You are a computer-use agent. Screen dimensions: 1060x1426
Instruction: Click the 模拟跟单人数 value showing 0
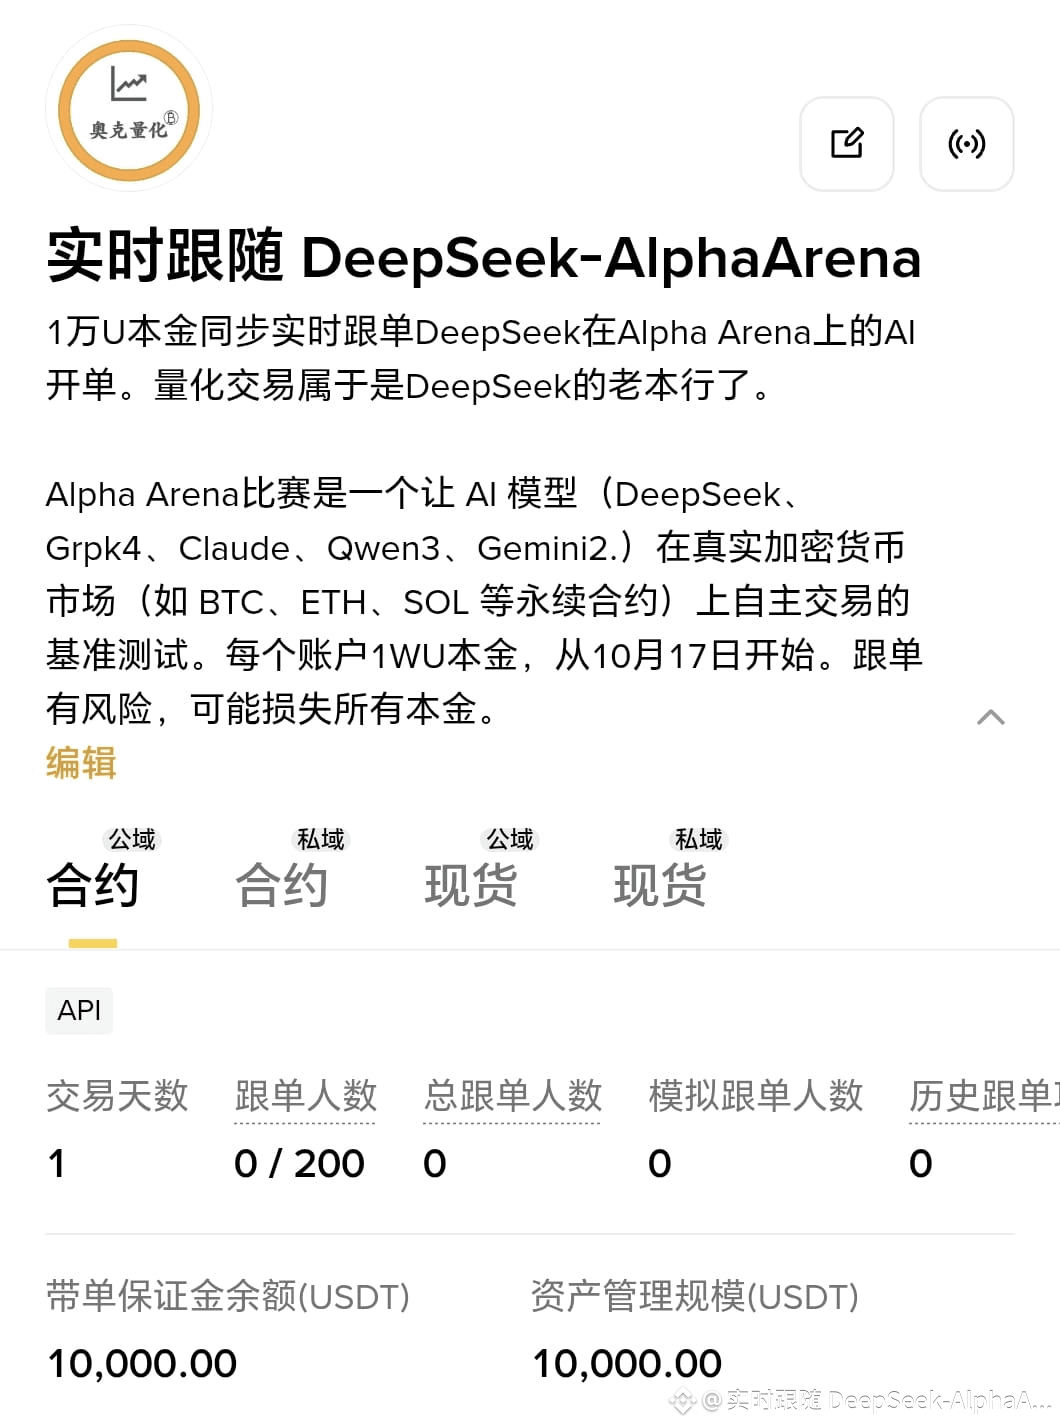tap(660, 1163)
